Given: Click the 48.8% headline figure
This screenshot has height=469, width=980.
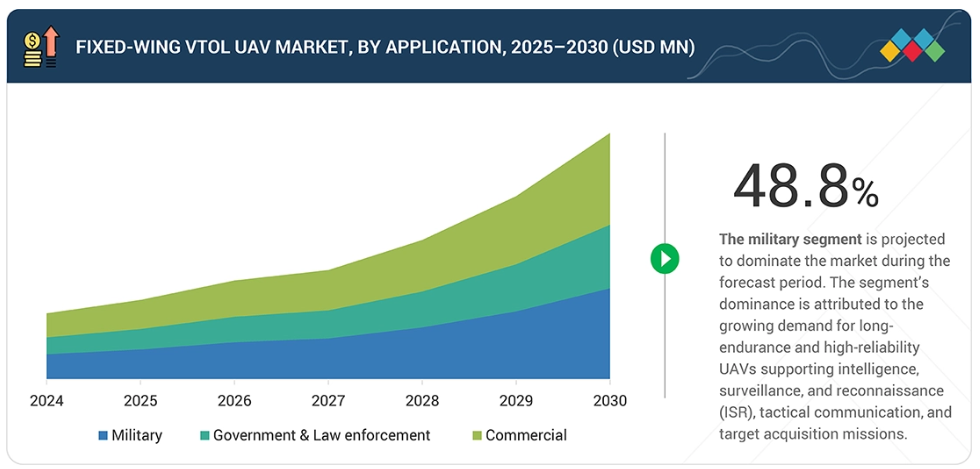Looking at the screenshot, I should [x=805, y=186].
